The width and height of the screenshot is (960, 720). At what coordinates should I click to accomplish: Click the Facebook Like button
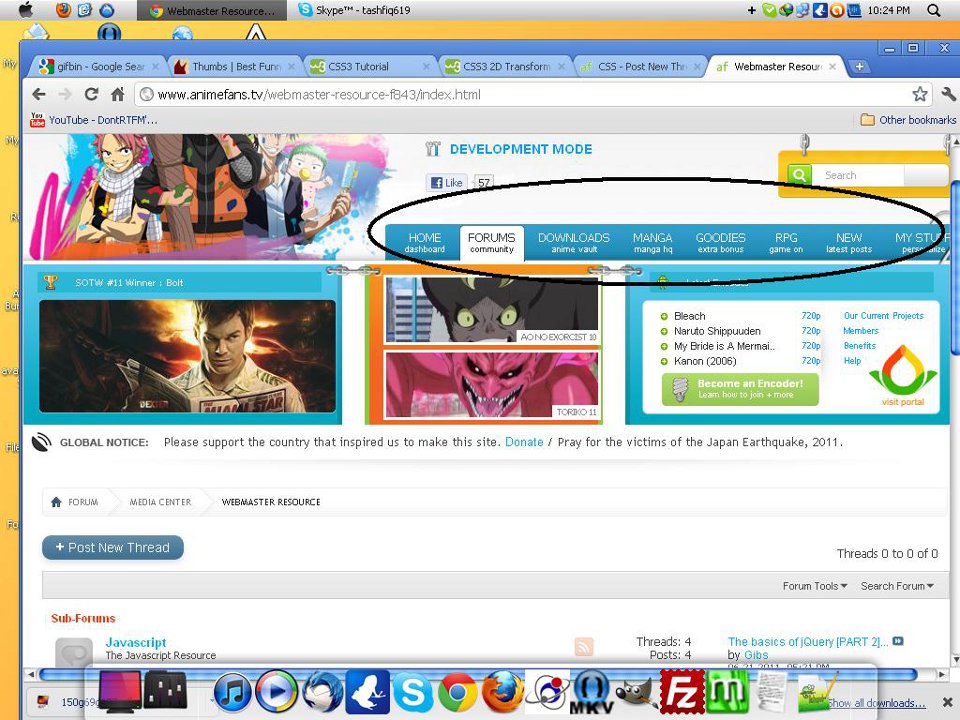pos(447,182)
